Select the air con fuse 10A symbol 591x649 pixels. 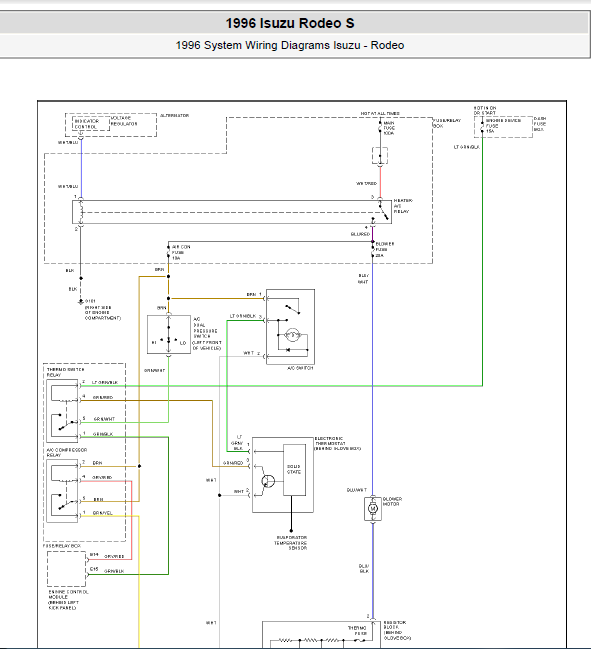168,252
